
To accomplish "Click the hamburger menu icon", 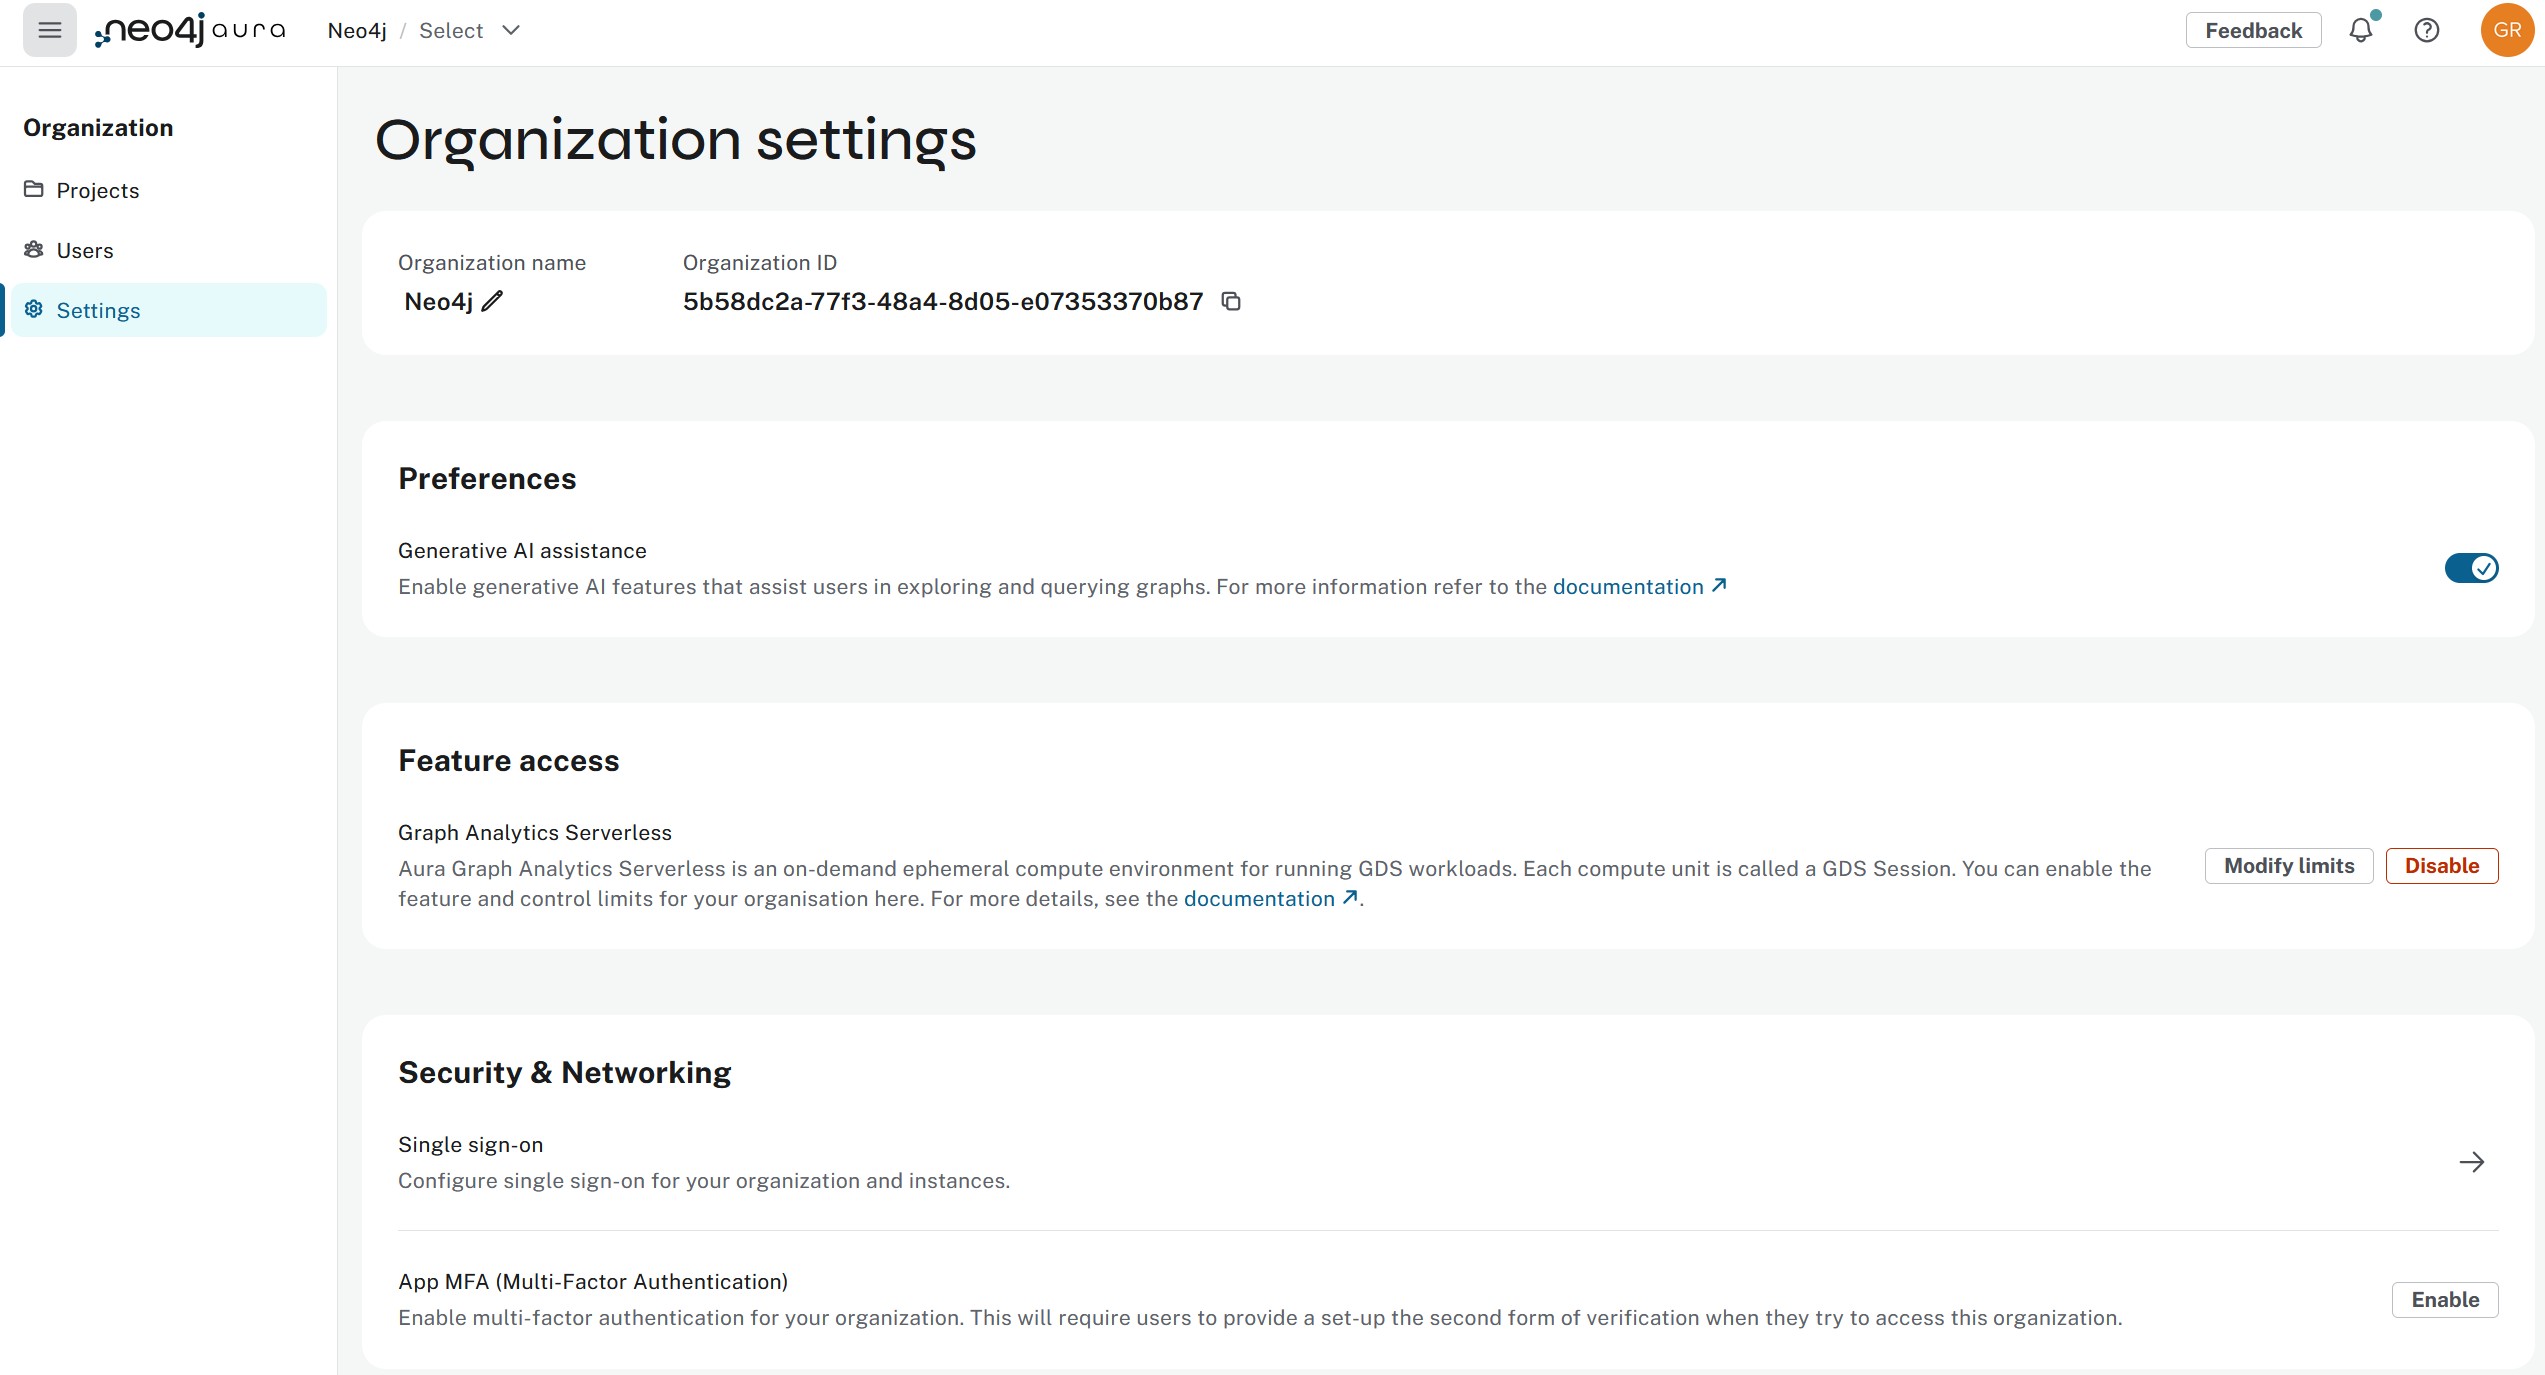I will (x=49, y=30).
